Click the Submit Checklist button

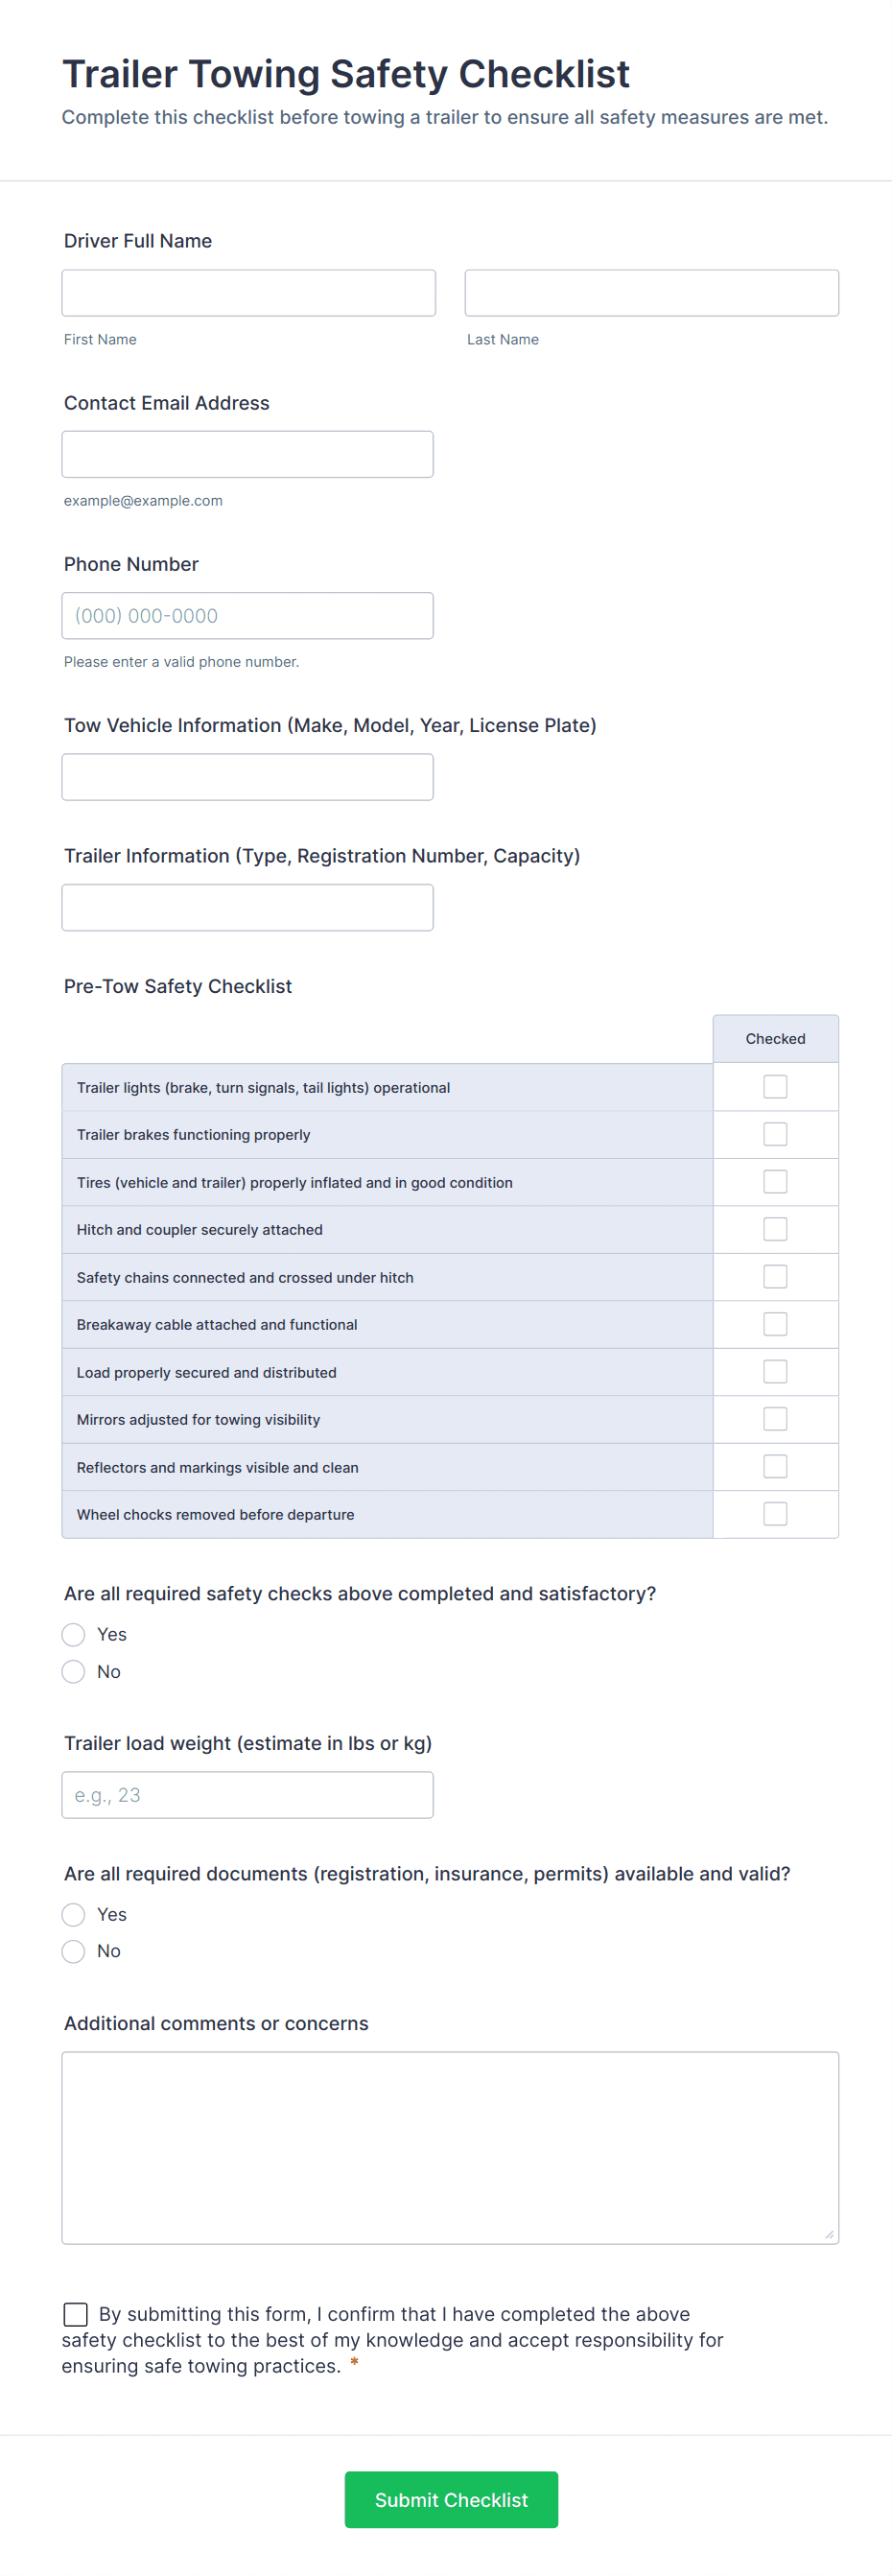click(451, 2499)
